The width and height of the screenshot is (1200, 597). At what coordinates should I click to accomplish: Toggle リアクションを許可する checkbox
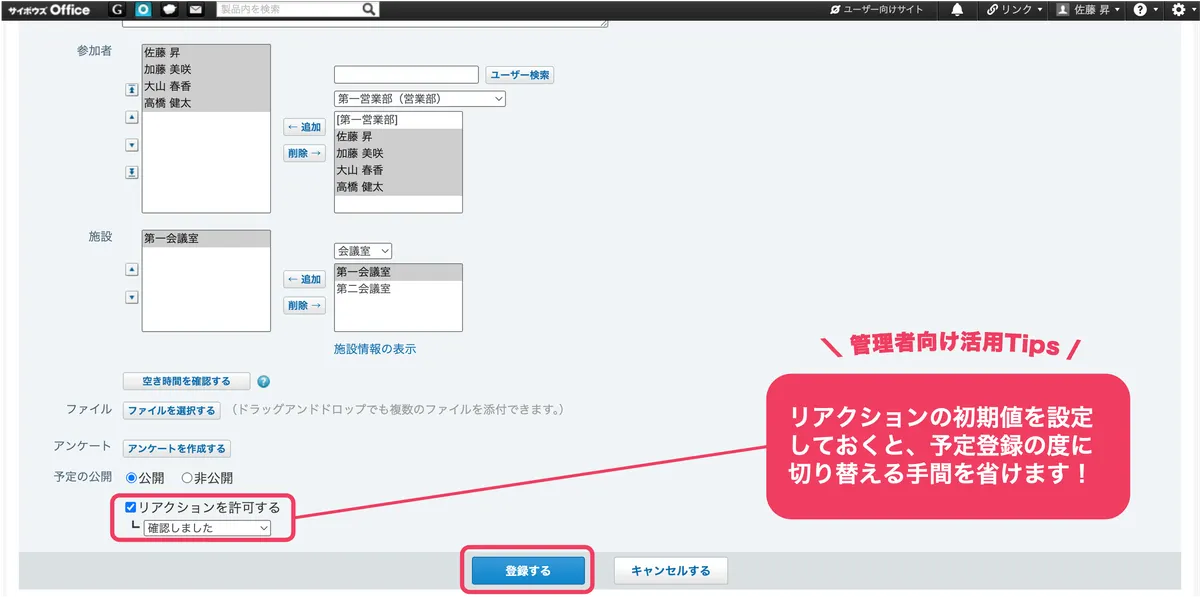[131, 507]
